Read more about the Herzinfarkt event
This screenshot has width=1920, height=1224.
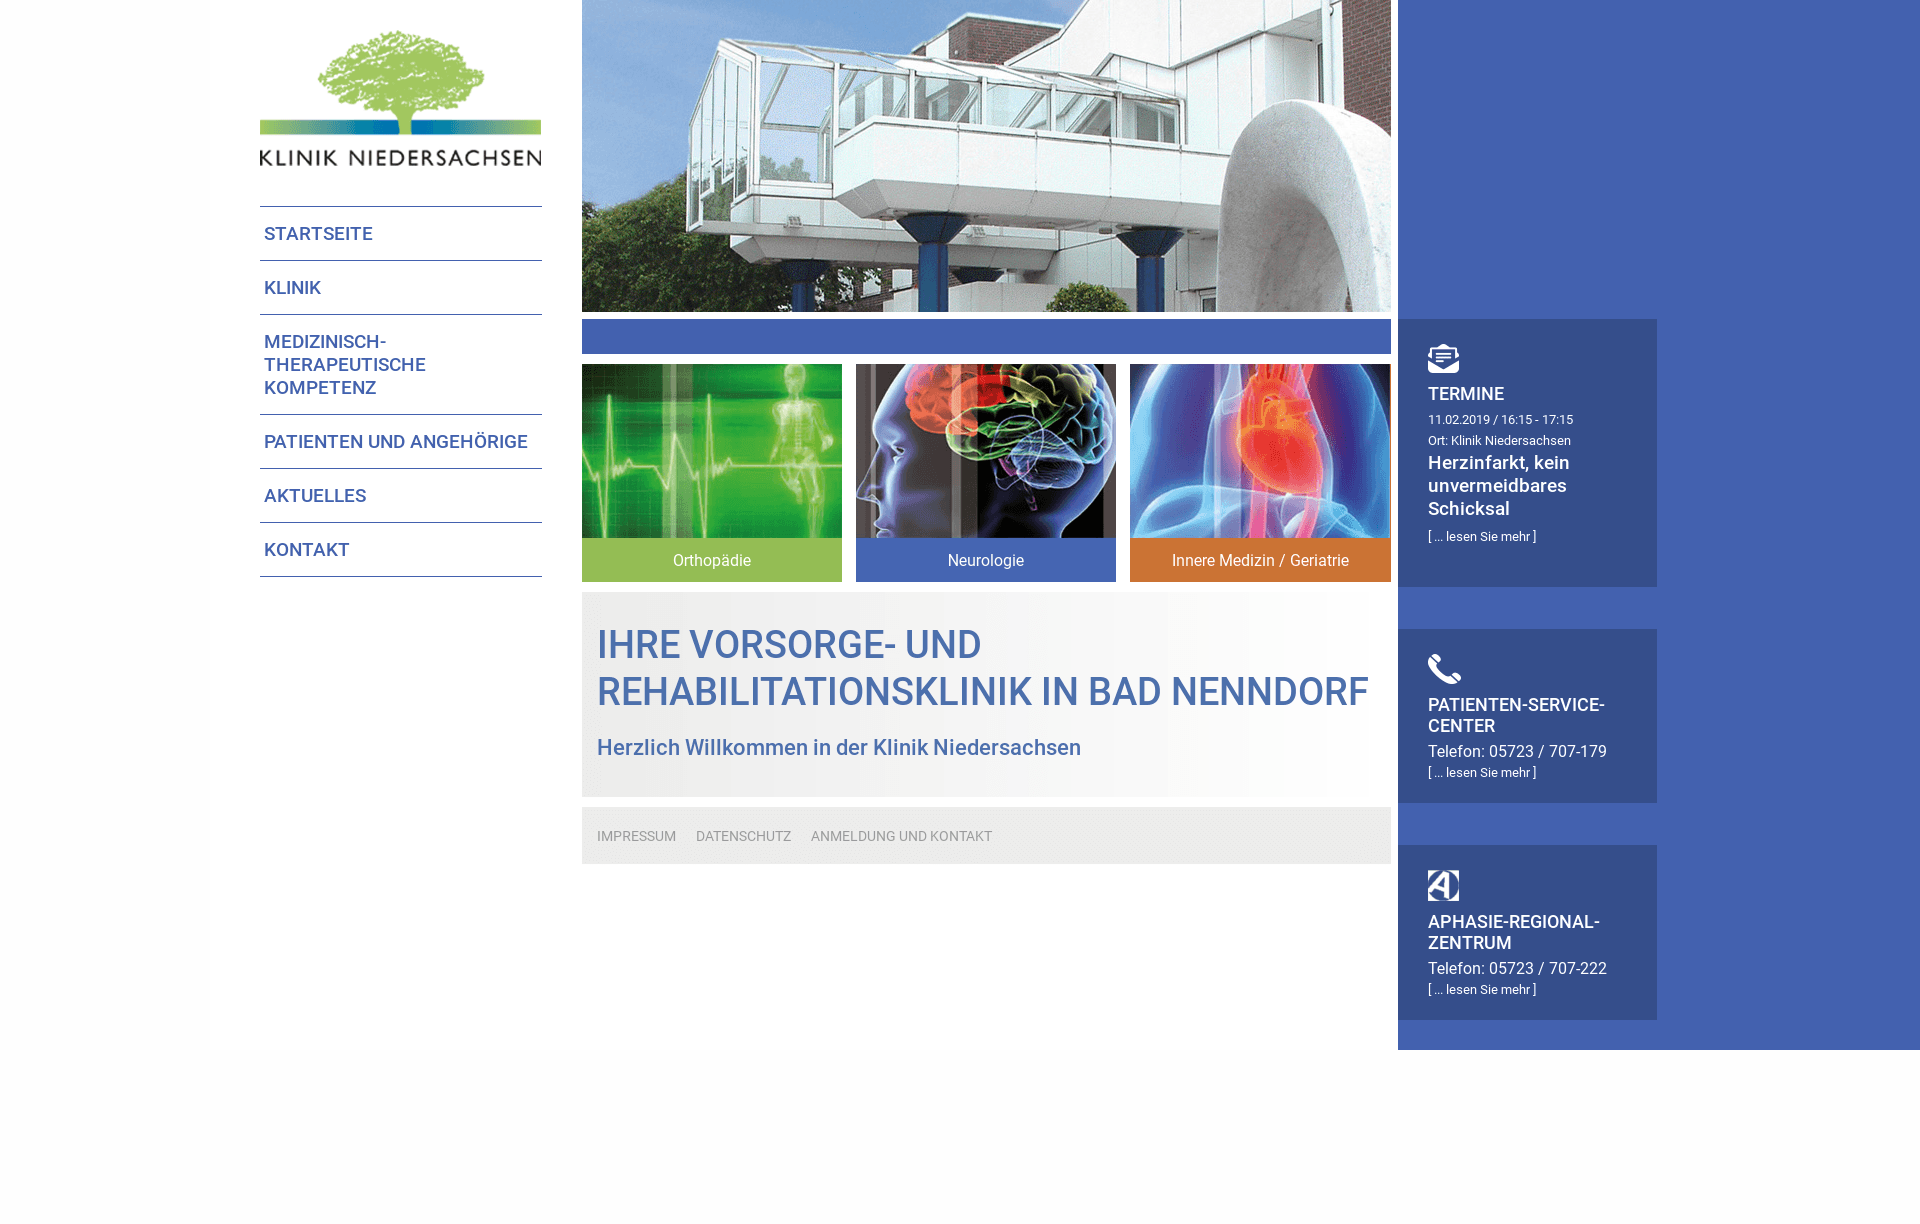coord(1482,537)
